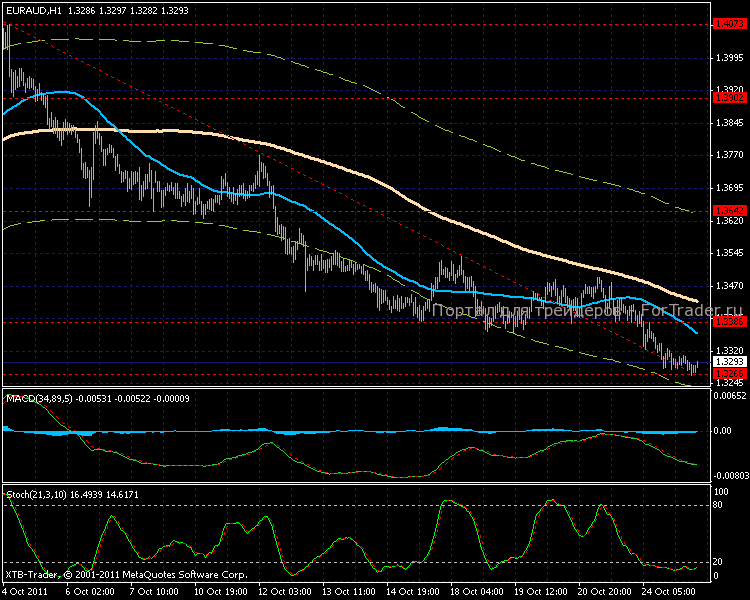Image resolution: width=750 pixels, height=600 pixels.
Task: Click the red 1.4073 price level marker
Action: (x=727, y=22)
